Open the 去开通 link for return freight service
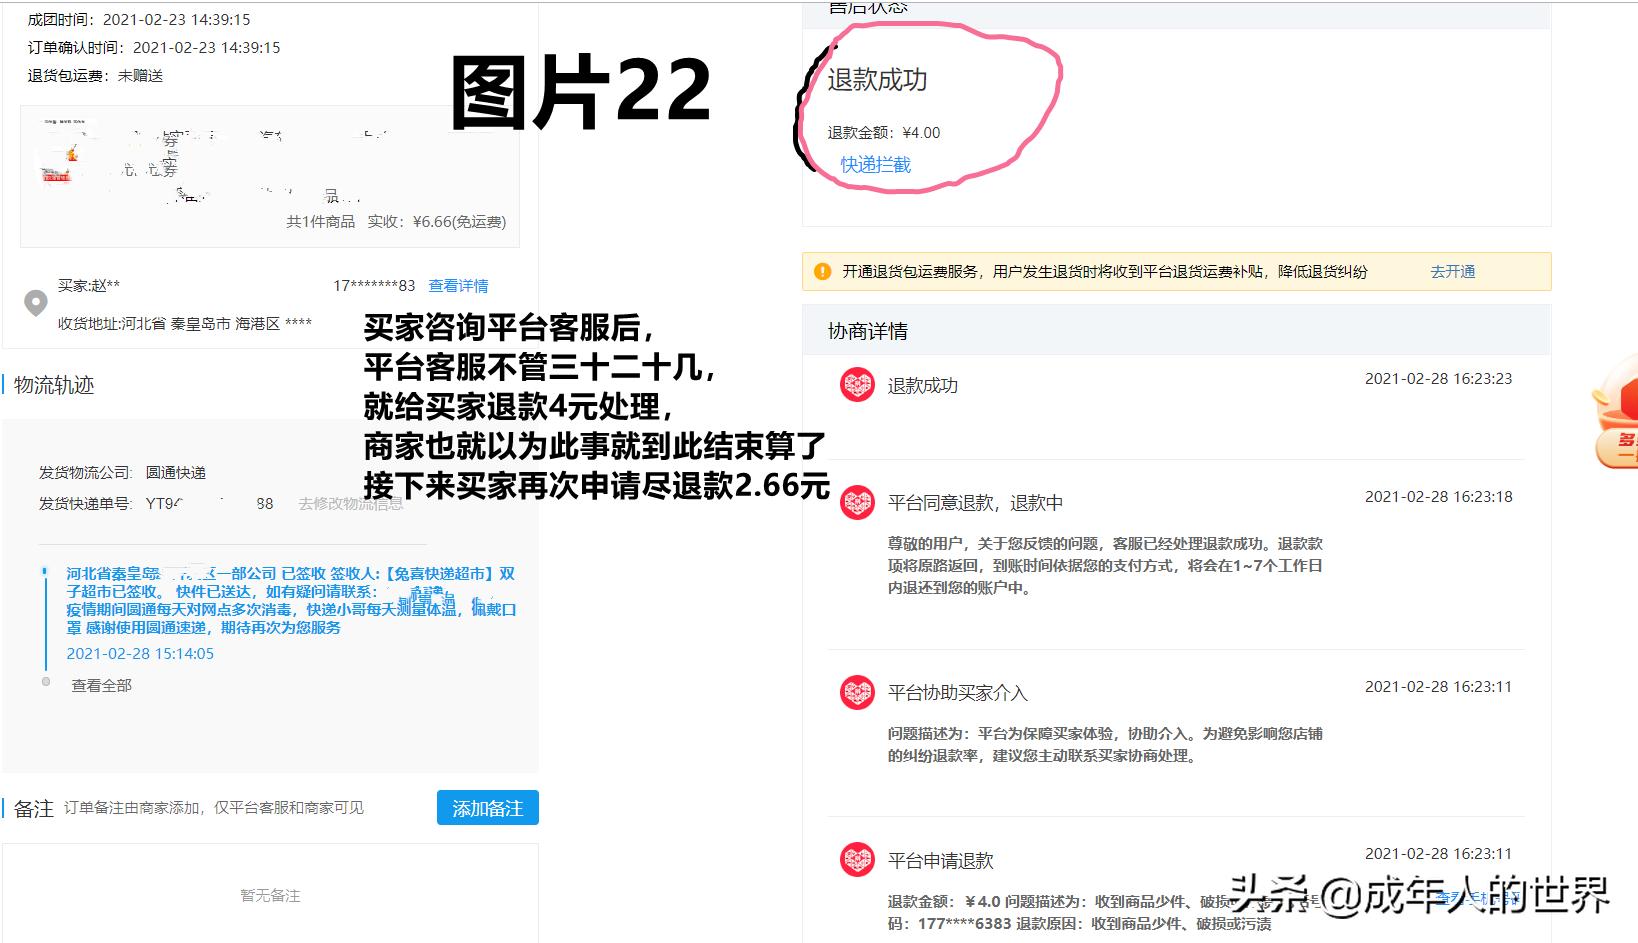This screenshot has height=943, width=1638. click(1452, 271)
